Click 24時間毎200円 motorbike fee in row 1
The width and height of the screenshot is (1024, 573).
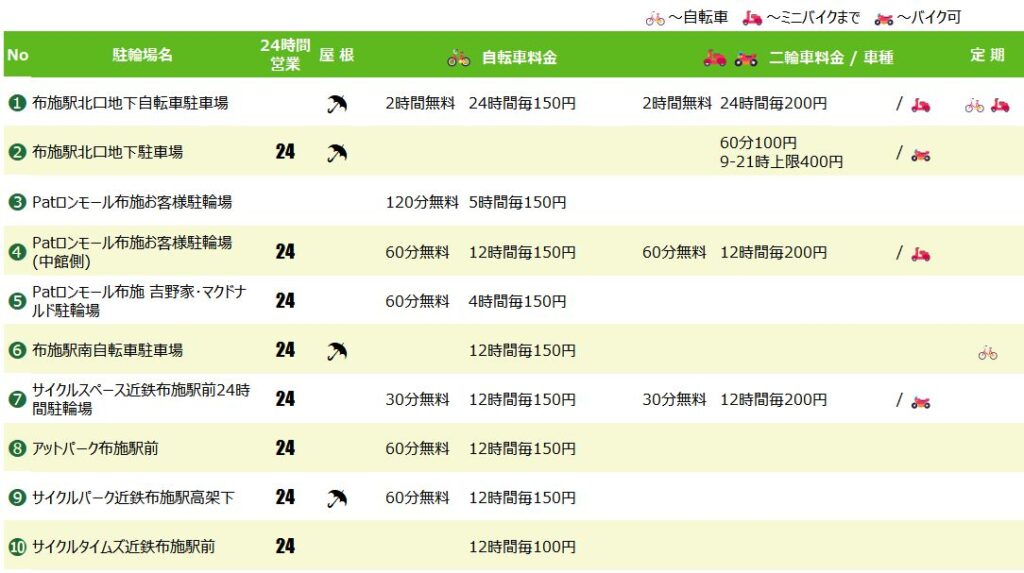tap(773, 103)
